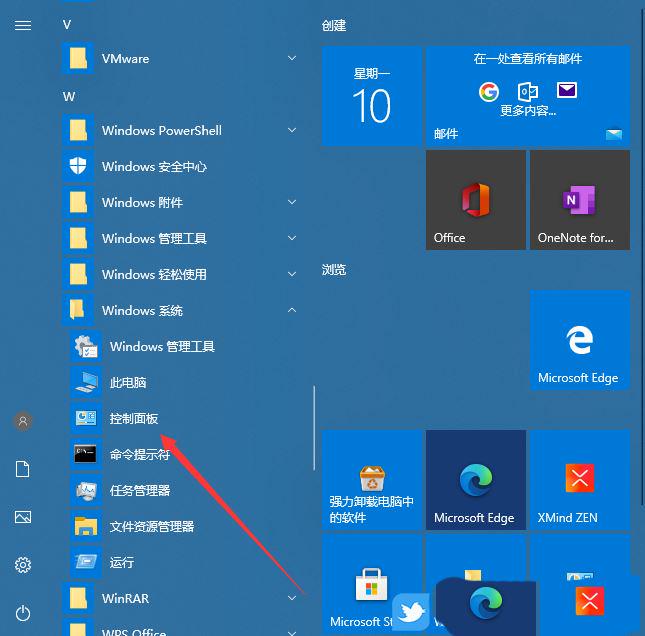This screenshot has height=636, width=645.
Task: Click 命令提示符 text label
Action: [x=140, y=455]
